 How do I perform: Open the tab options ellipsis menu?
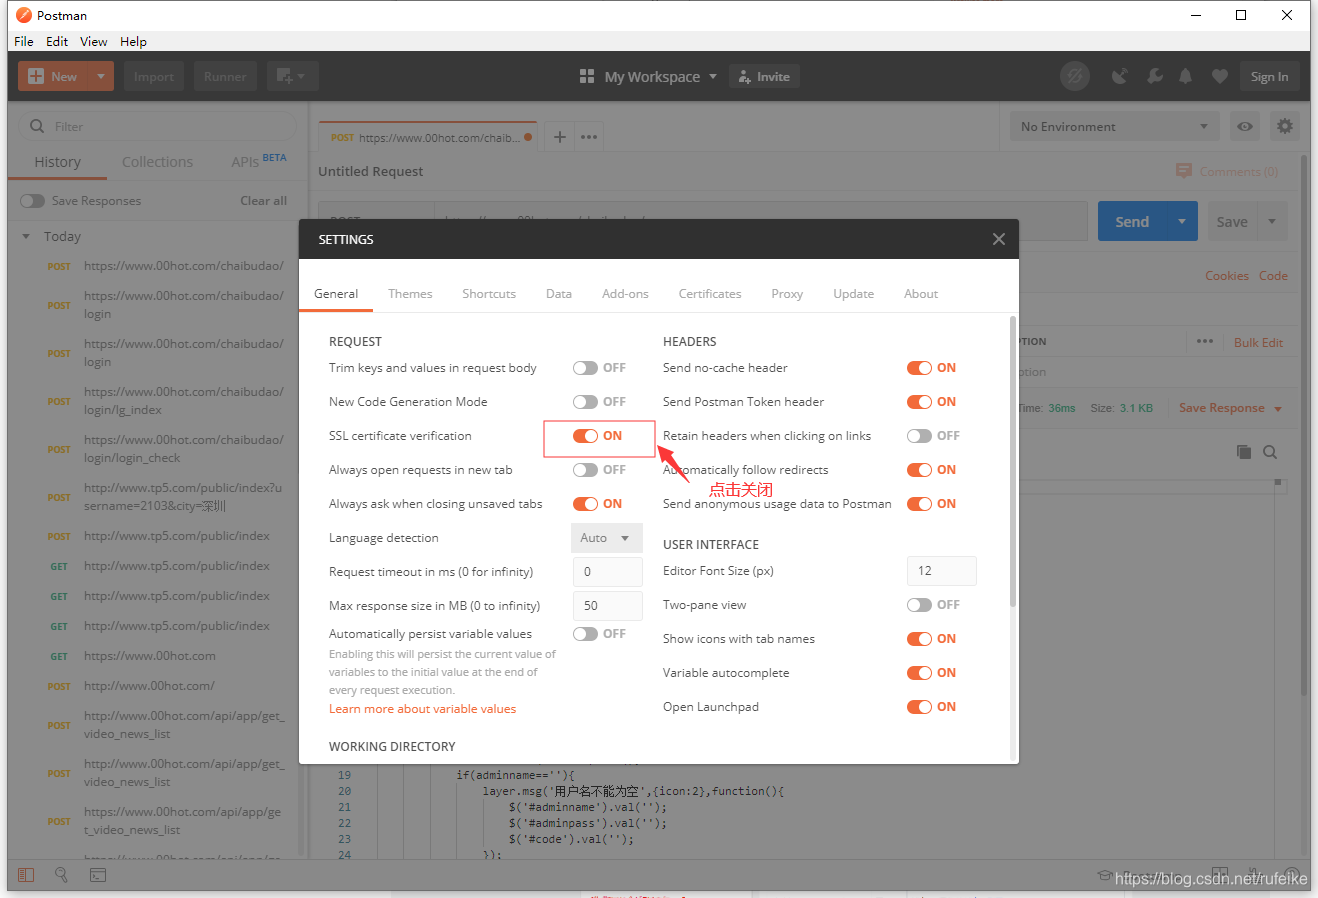coord(589,137)
